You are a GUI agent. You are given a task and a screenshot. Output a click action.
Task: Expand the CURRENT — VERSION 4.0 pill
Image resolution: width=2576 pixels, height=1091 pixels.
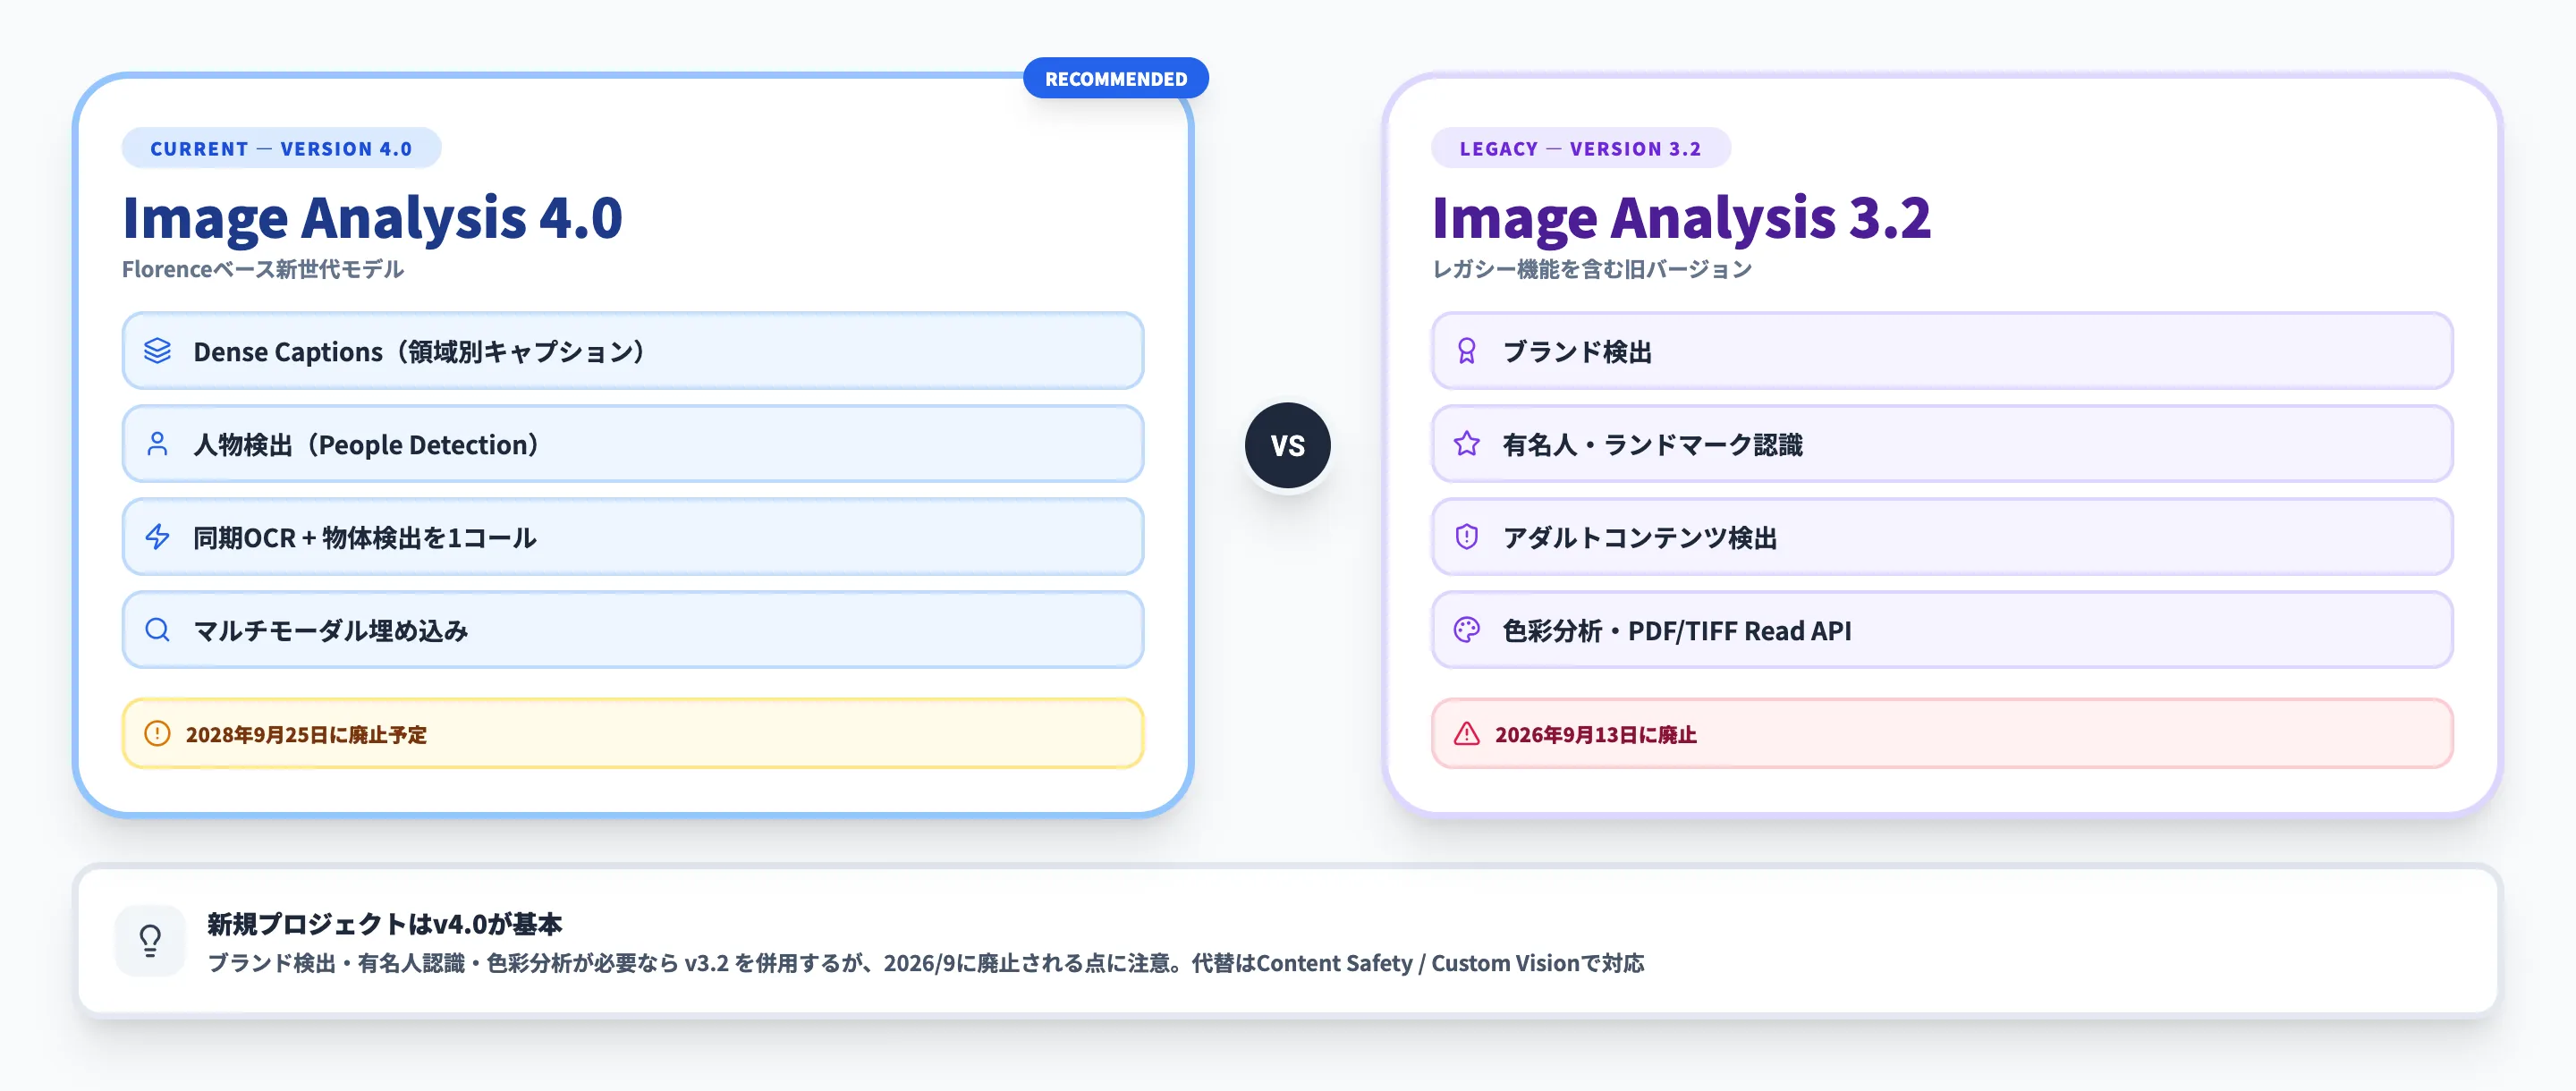tap(281, 147)
